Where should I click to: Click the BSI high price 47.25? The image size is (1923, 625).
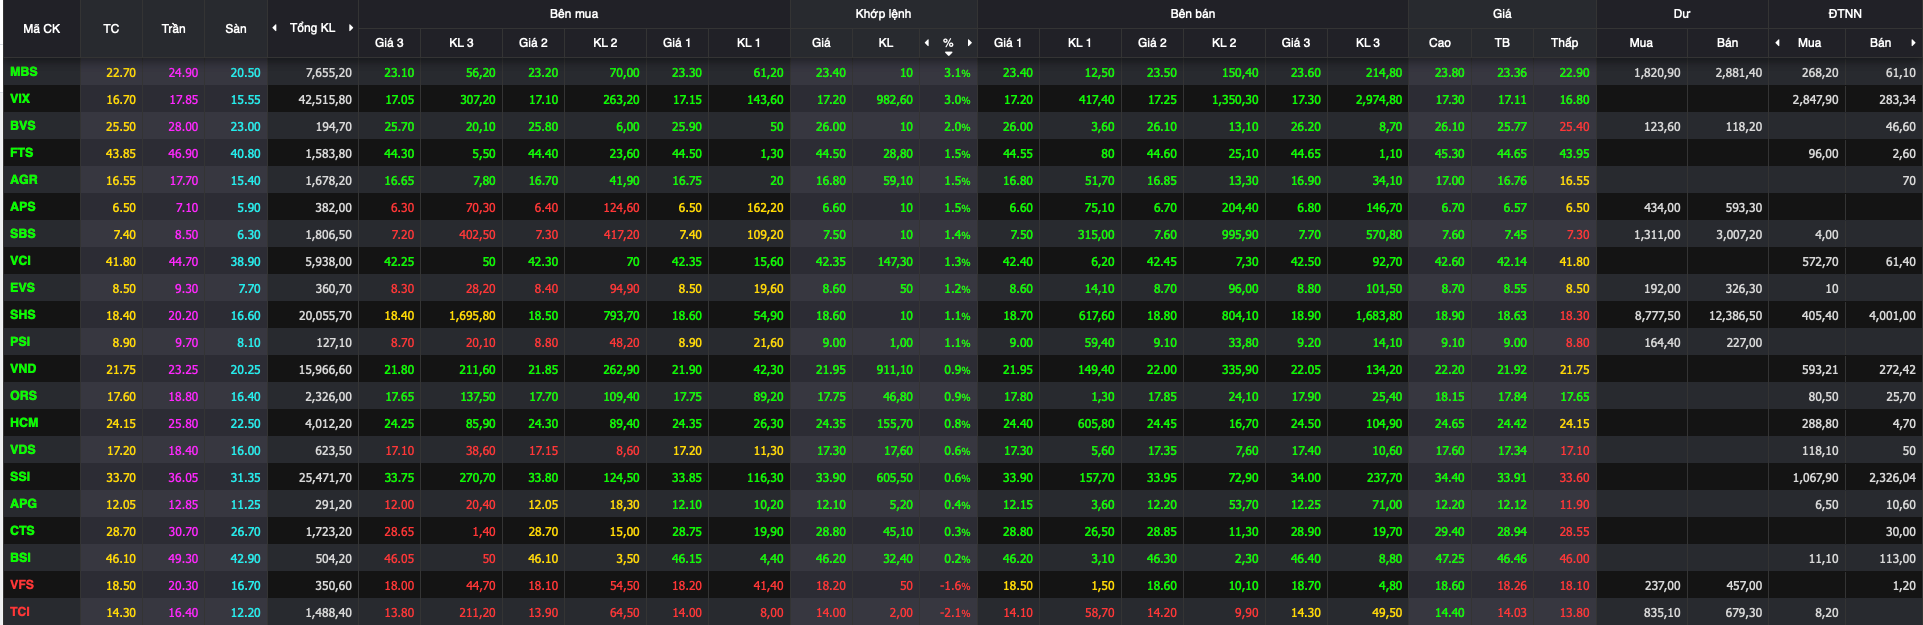click(x=1450, y=559)
